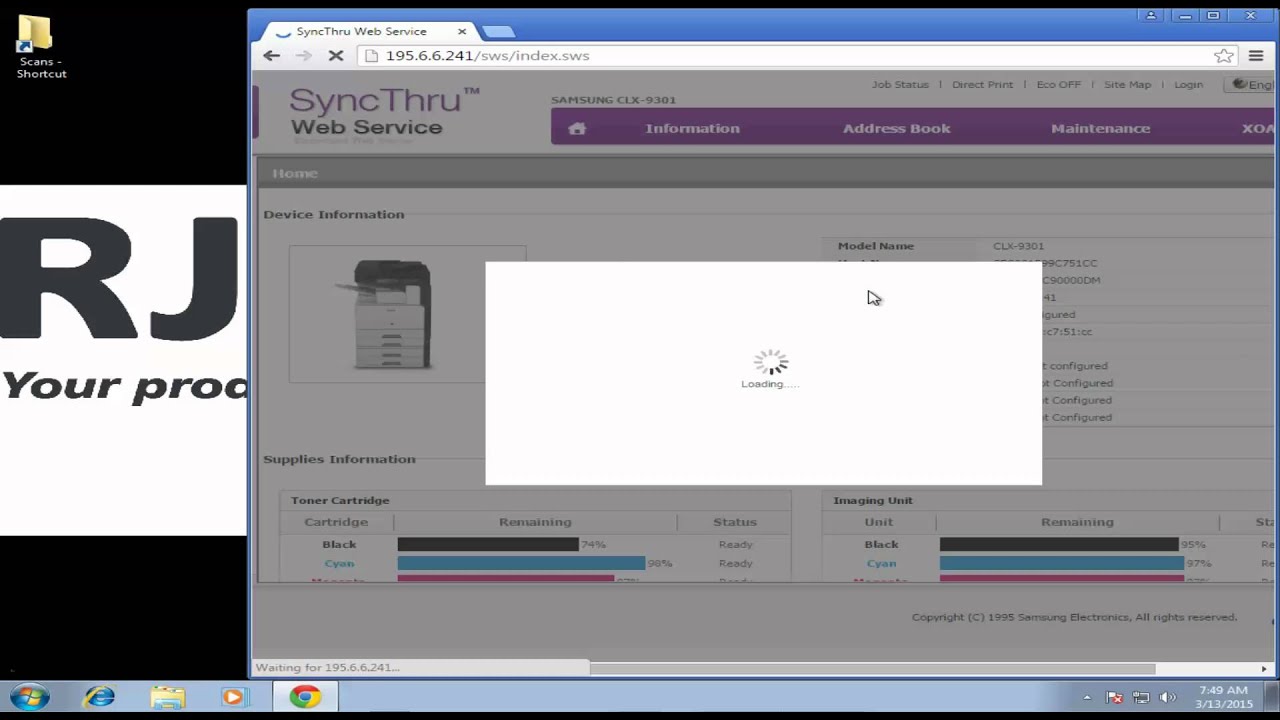Open the Information menu
1280x720 pixels.
coord(692,128)
